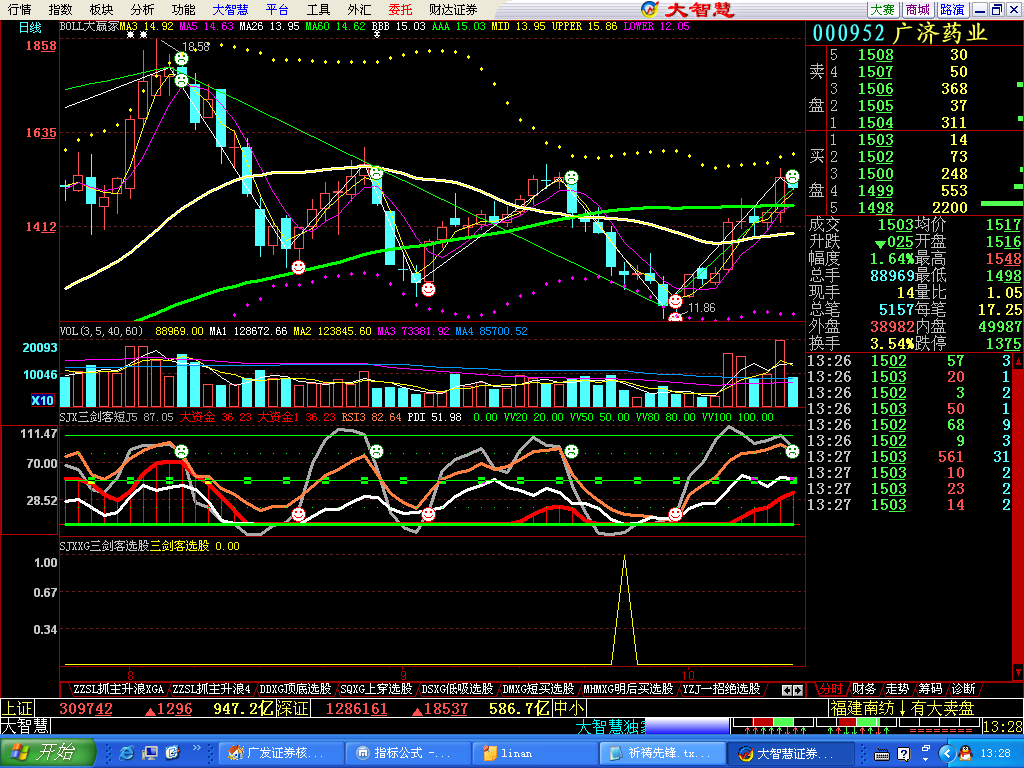
Task: Click the 5th sell-order price 1508
Action: 875,55
